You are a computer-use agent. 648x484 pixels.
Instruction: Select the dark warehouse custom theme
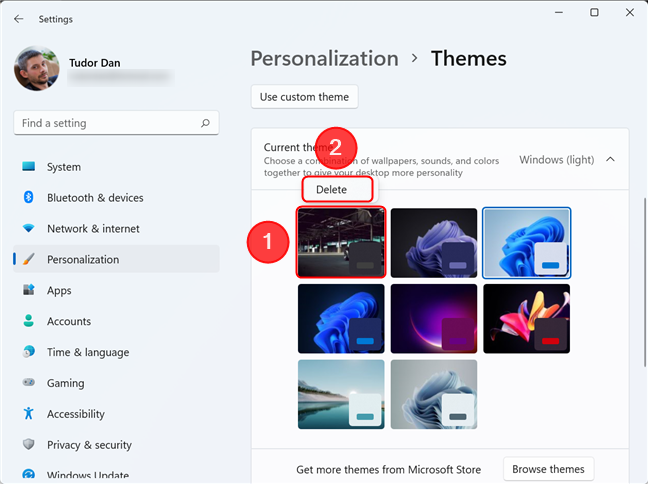[341, 242]
